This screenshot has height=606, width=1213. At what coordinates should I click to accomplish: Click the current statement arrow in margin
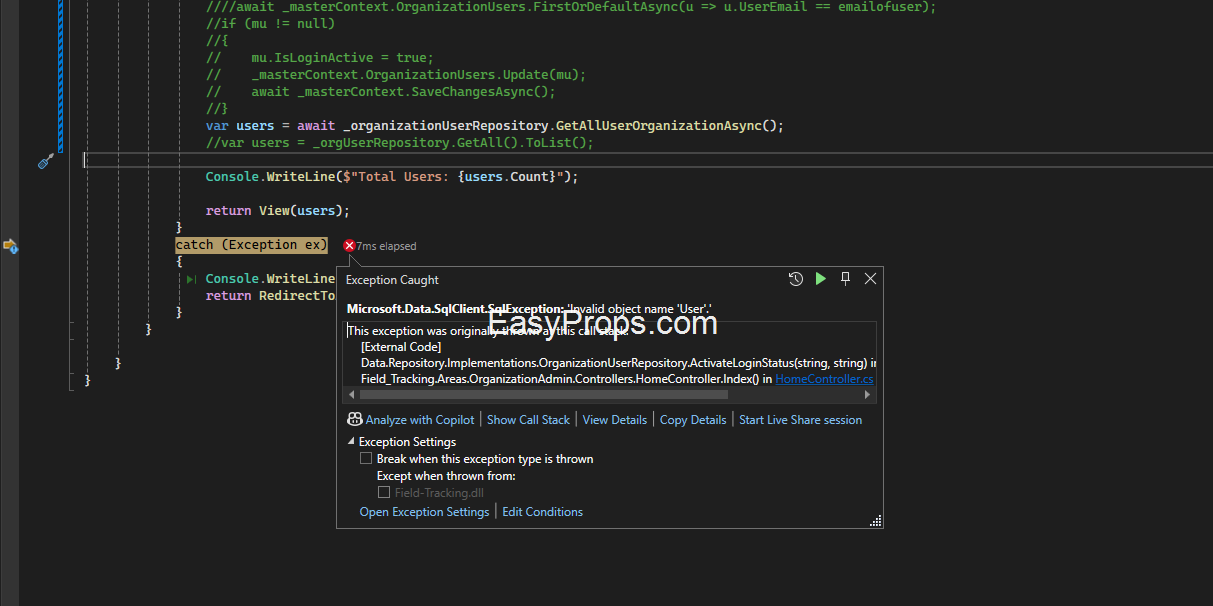(10, 245)
